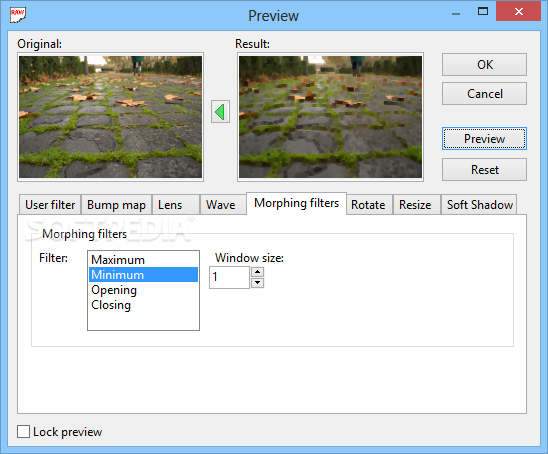The width and height of the screenshot is (548, 454).
Task: Enable the Lock preview checkbox
Action: 23,432
